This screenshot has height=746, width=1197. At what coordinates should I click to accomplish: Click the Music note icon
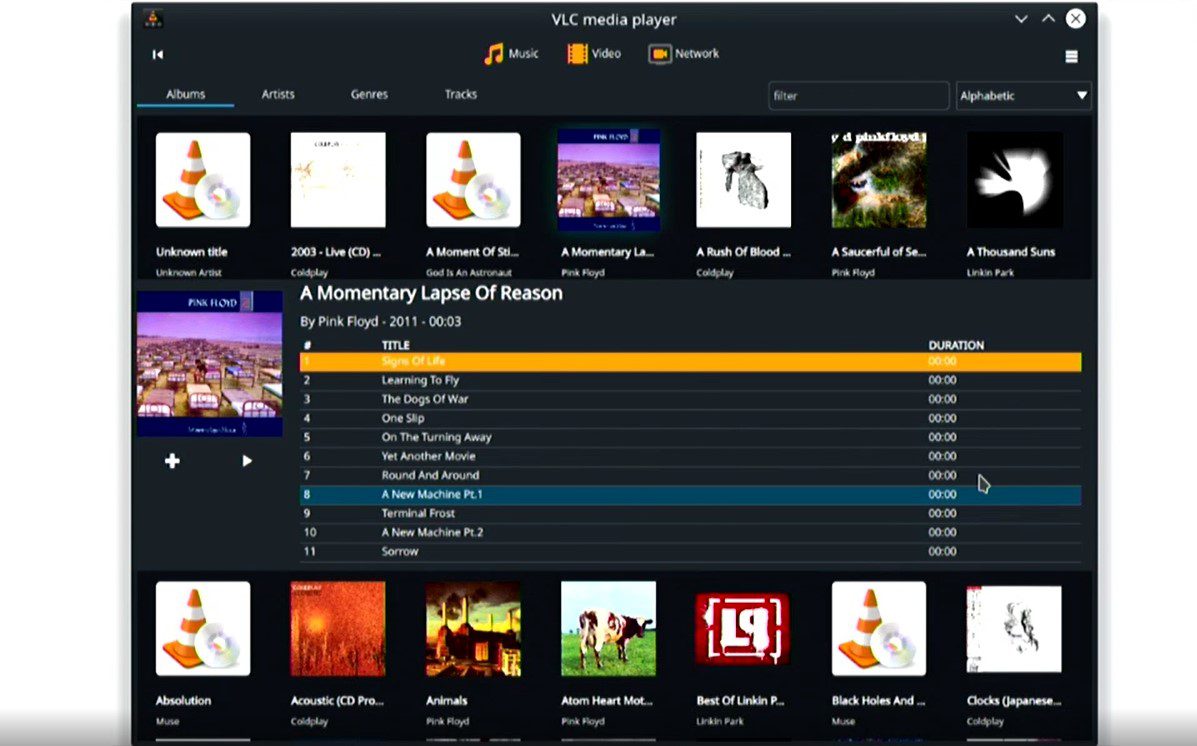493,54
